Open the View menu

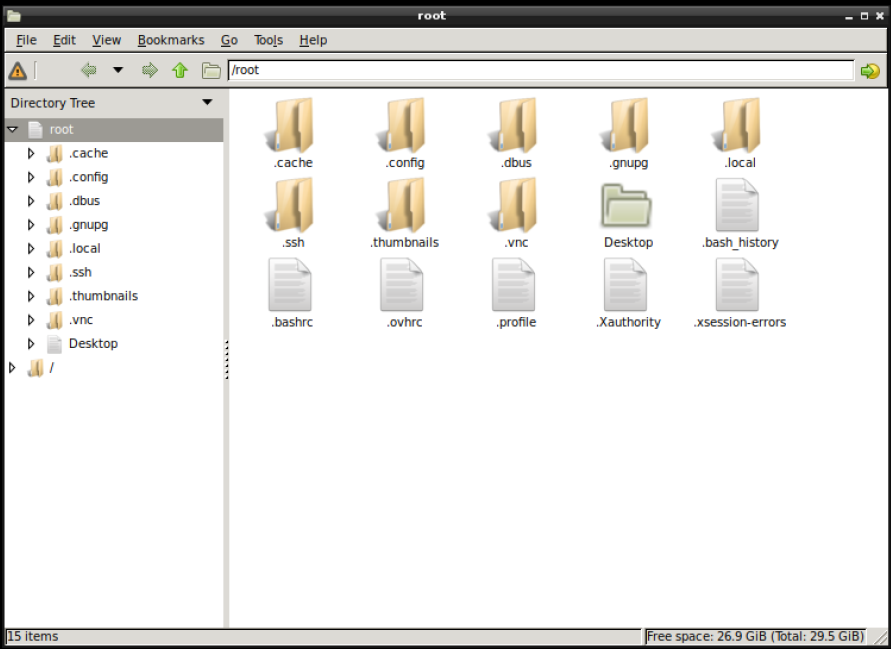[106, 40]
